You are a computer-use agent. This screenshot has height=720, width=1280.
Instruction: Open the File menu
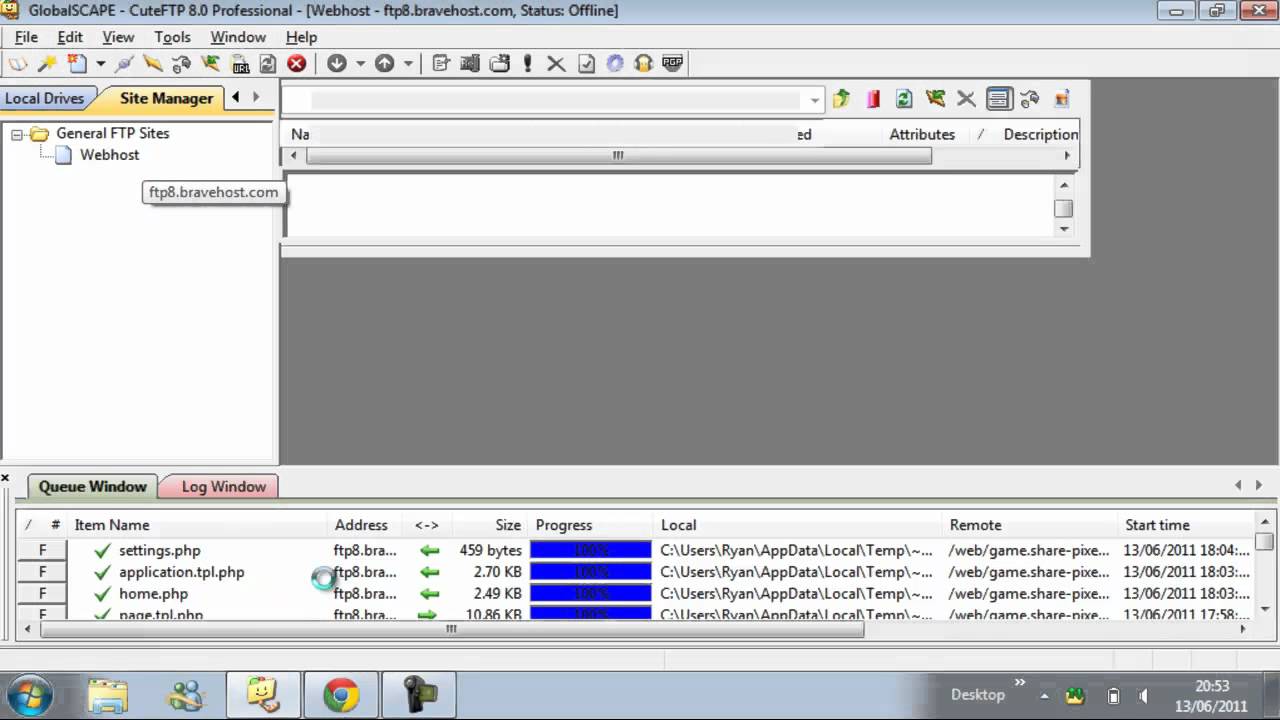26,37
